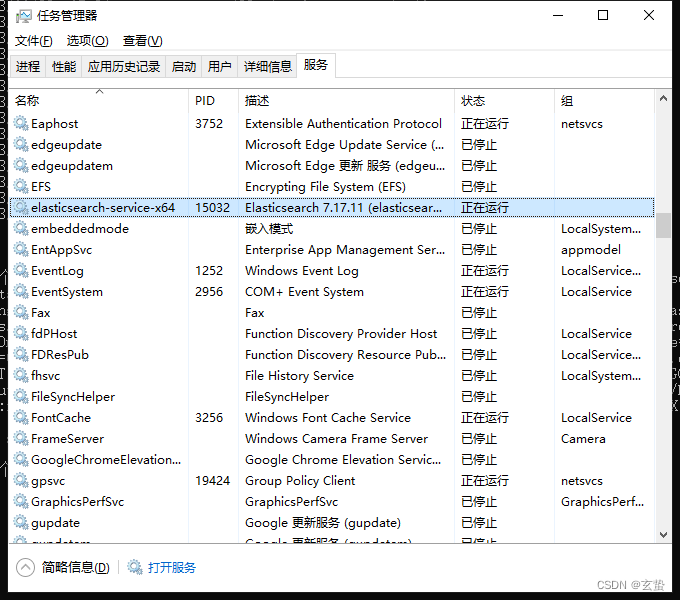Click the scrollbar down arrow
This screenshot has width=680, height=600.
point(663,535)
